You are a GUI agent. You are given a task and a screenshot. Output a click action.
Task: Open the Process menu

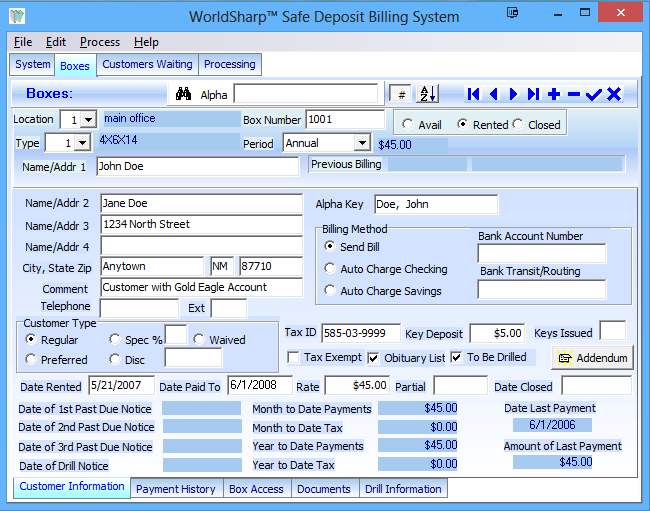99,42
